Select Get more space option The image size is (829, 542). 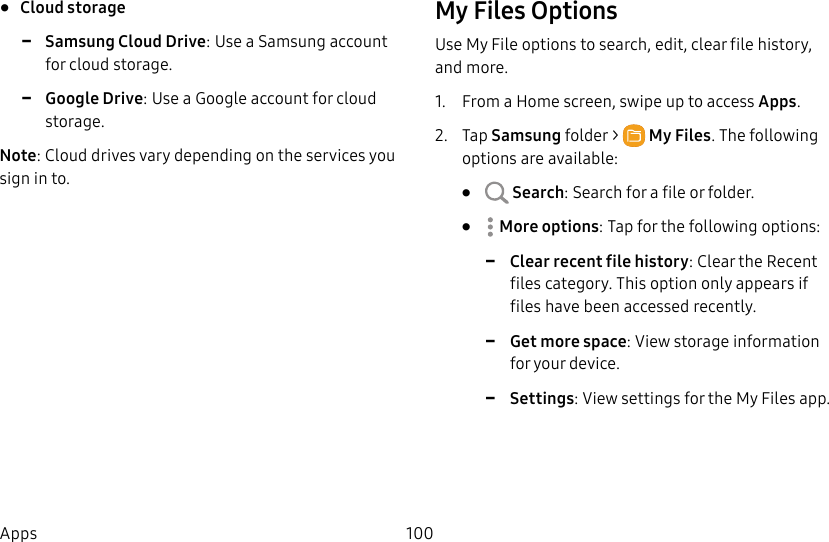[x=568, y=342]
